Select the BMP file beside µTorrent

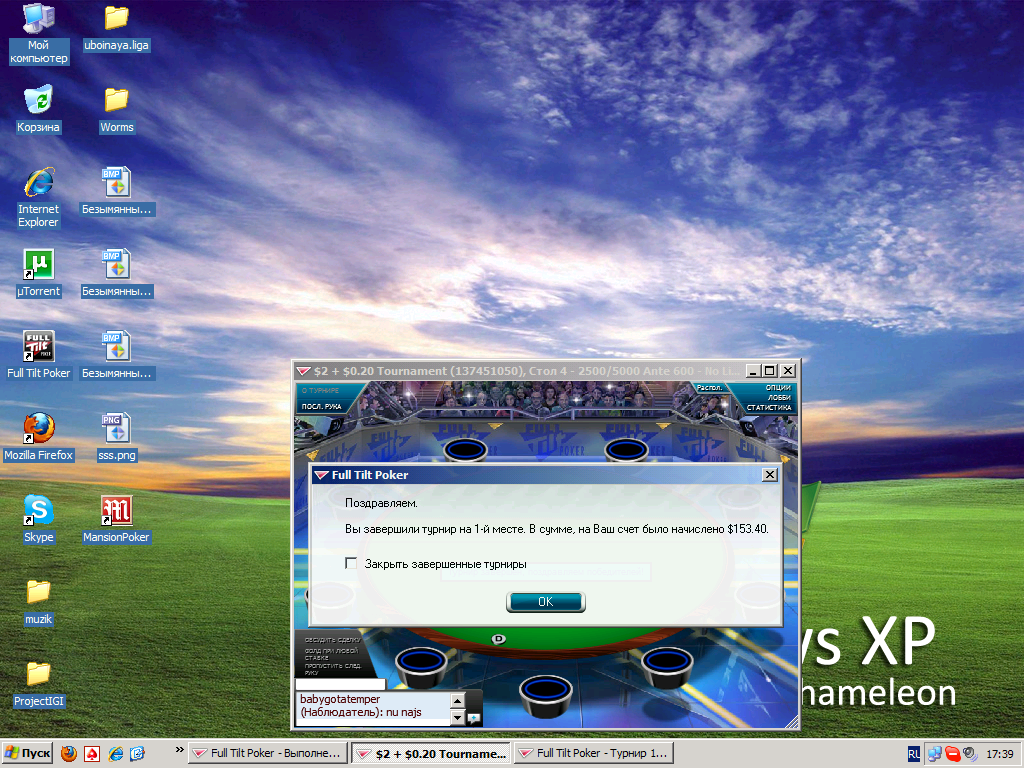click(116, 273)
